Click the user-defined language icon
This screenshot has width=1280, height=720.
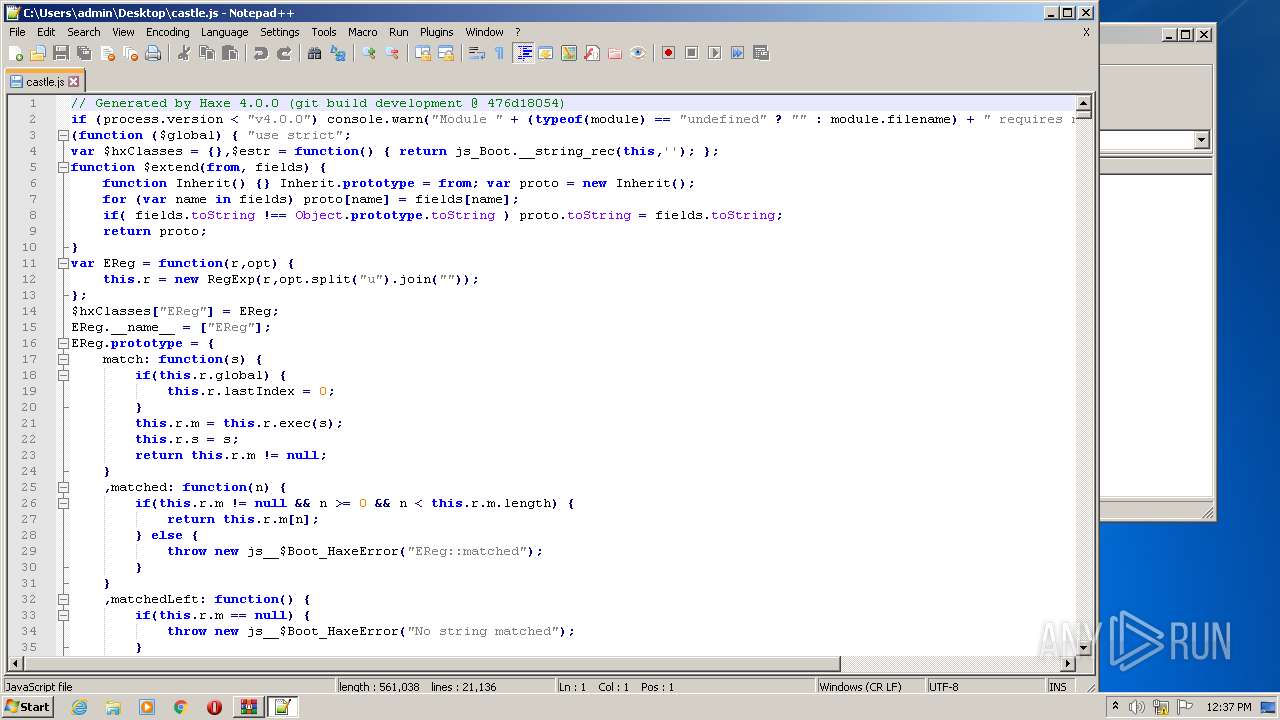(x=546, y=53)
